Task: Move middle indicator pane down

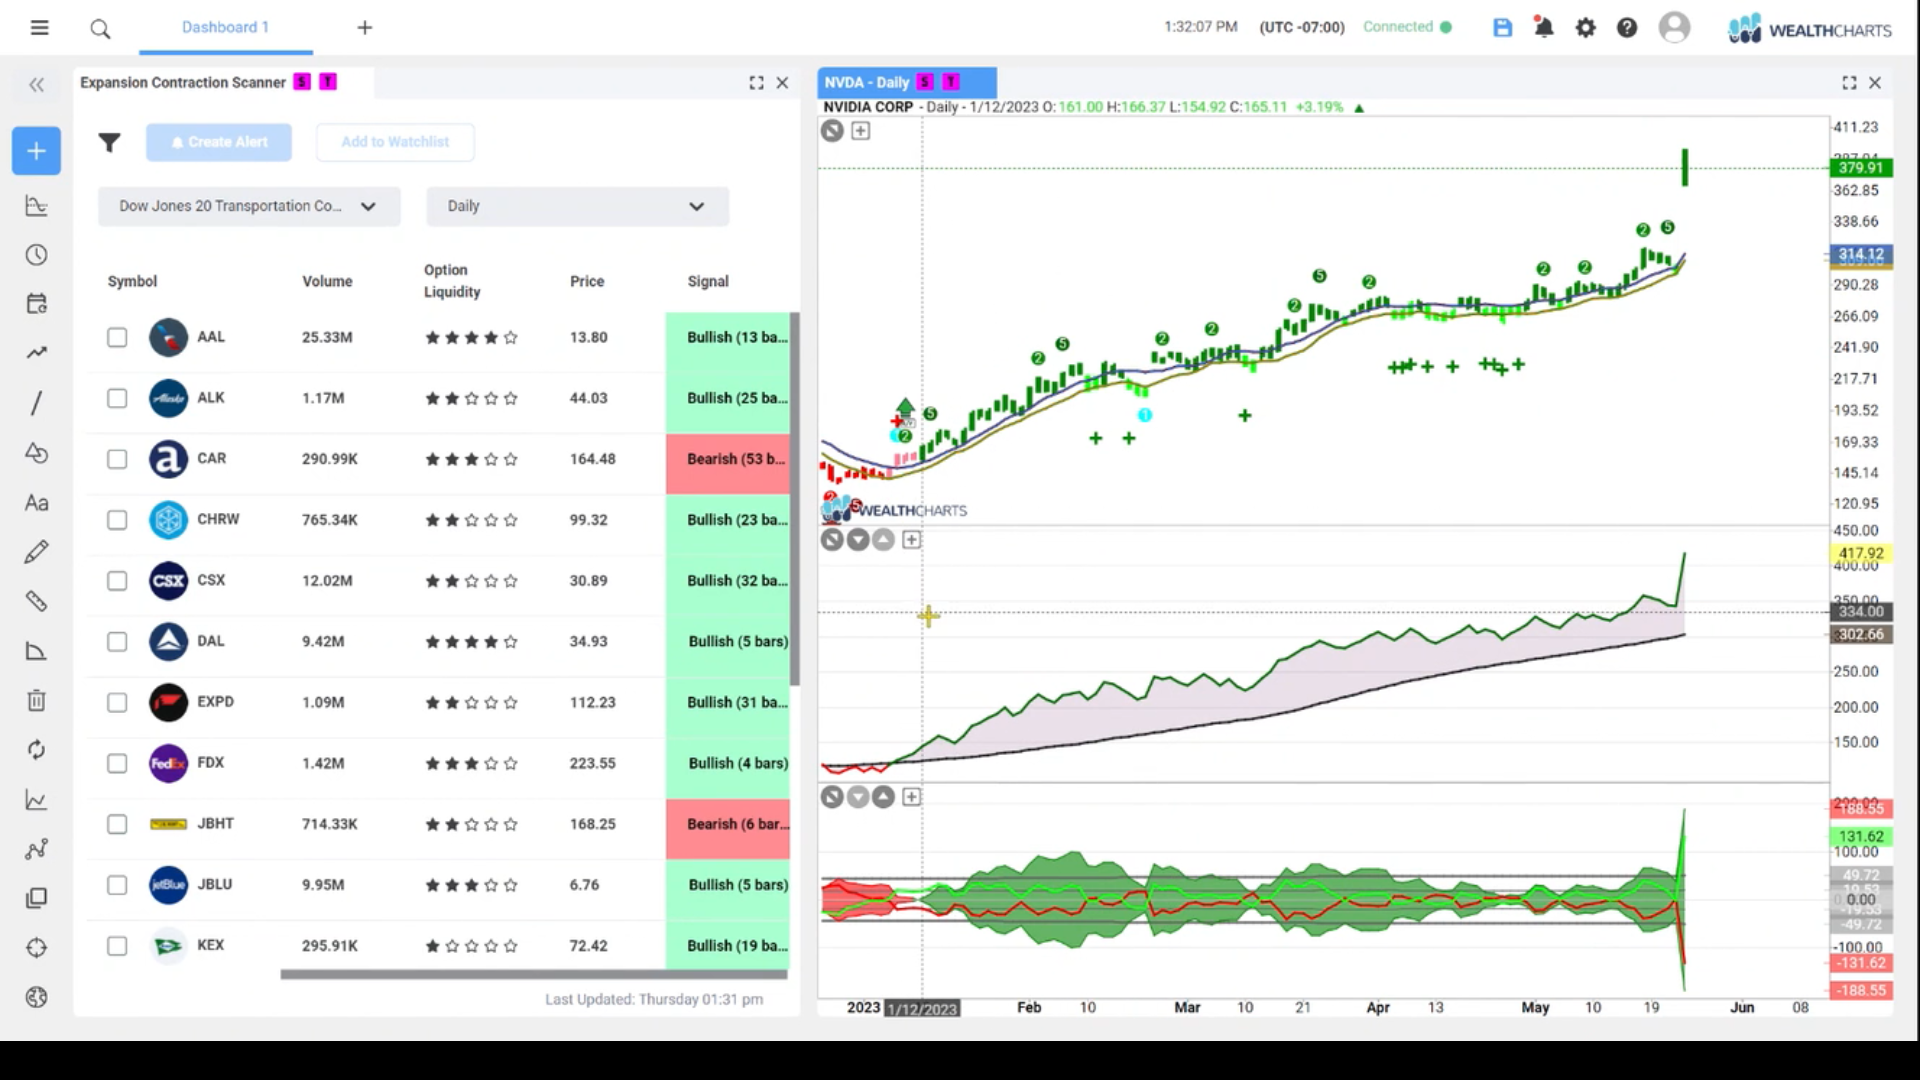Action: [x=858, y=540]
